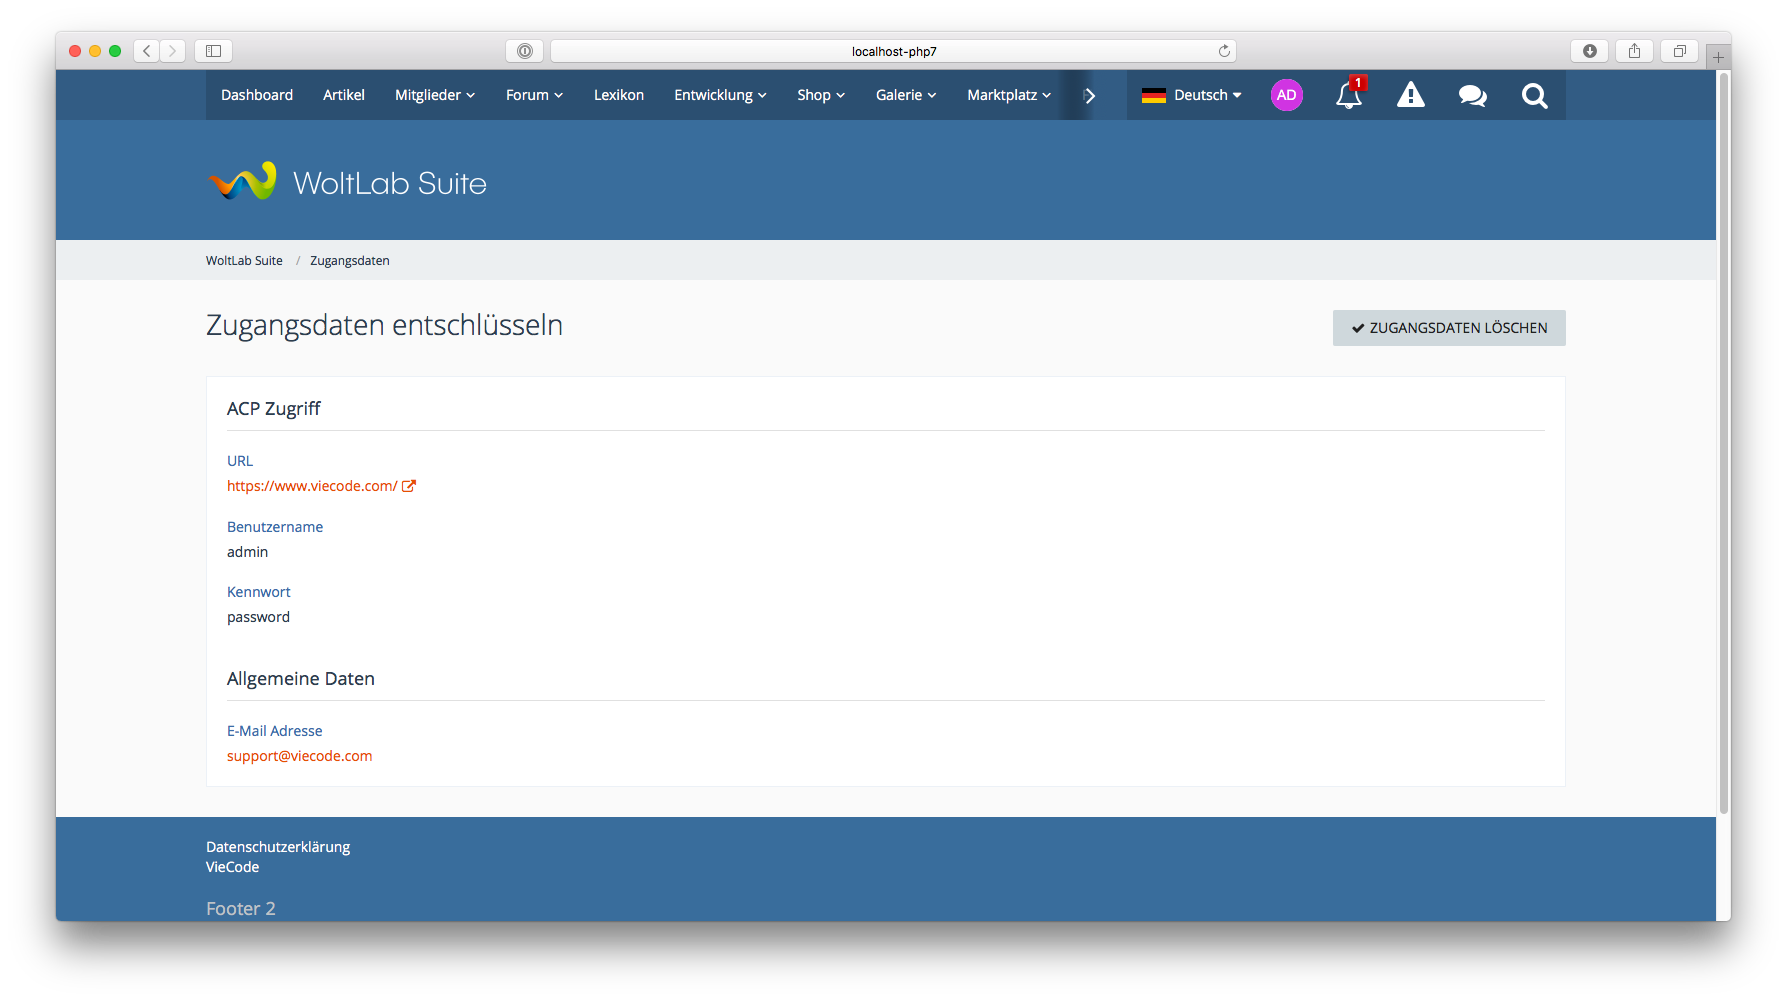The width and height of the screenshot is (1787, 1001).
Task: Show Safari downloads icon
Action: click(1589, 51)
